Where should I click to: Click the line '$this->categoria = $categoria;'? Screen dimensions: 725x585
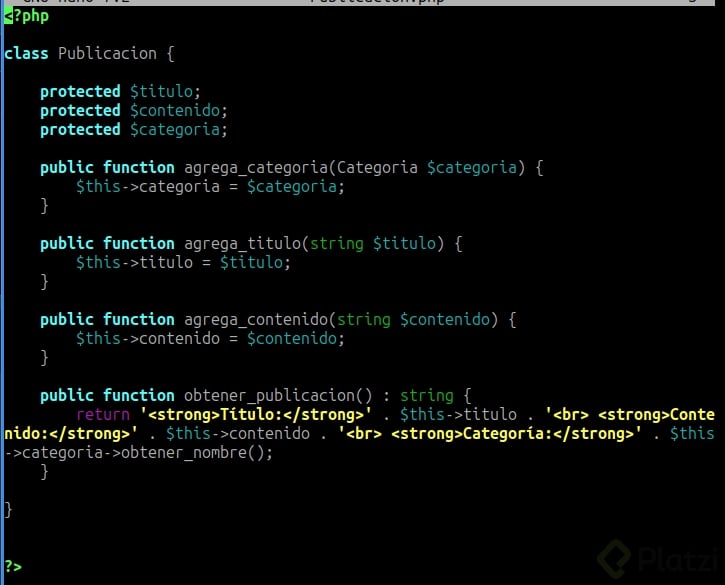[210, 186]
